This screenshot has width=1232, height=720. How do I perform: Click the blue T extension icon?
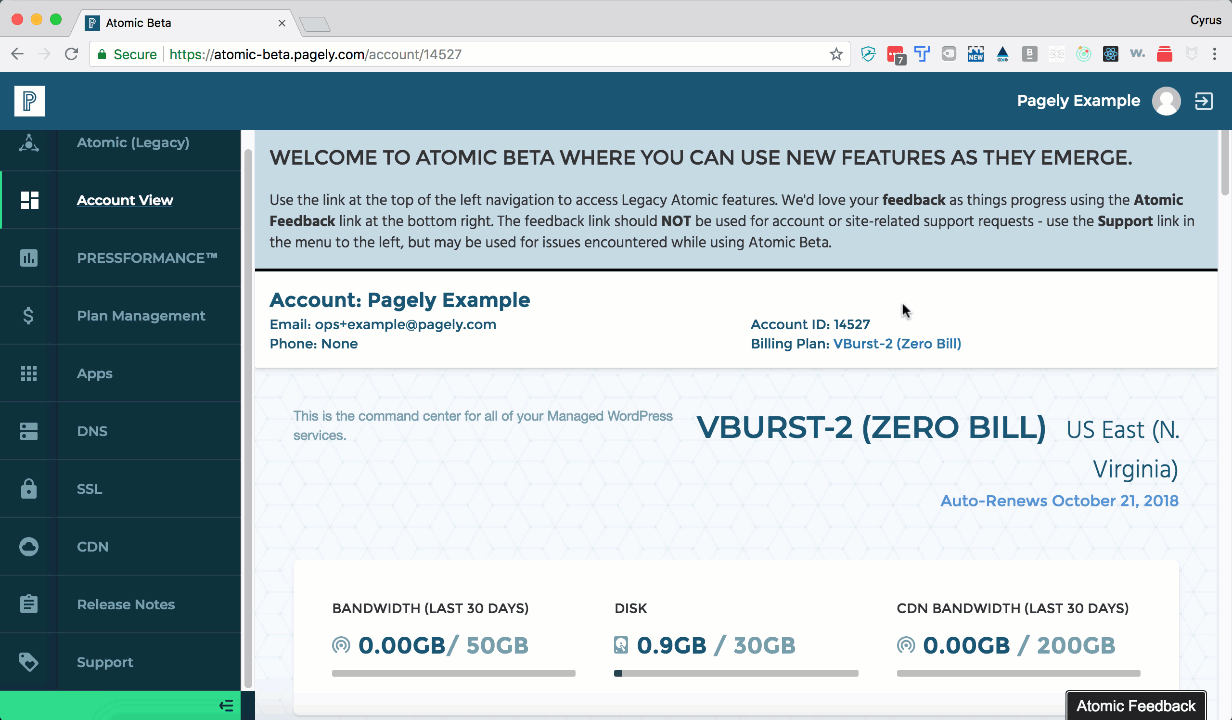922,54
